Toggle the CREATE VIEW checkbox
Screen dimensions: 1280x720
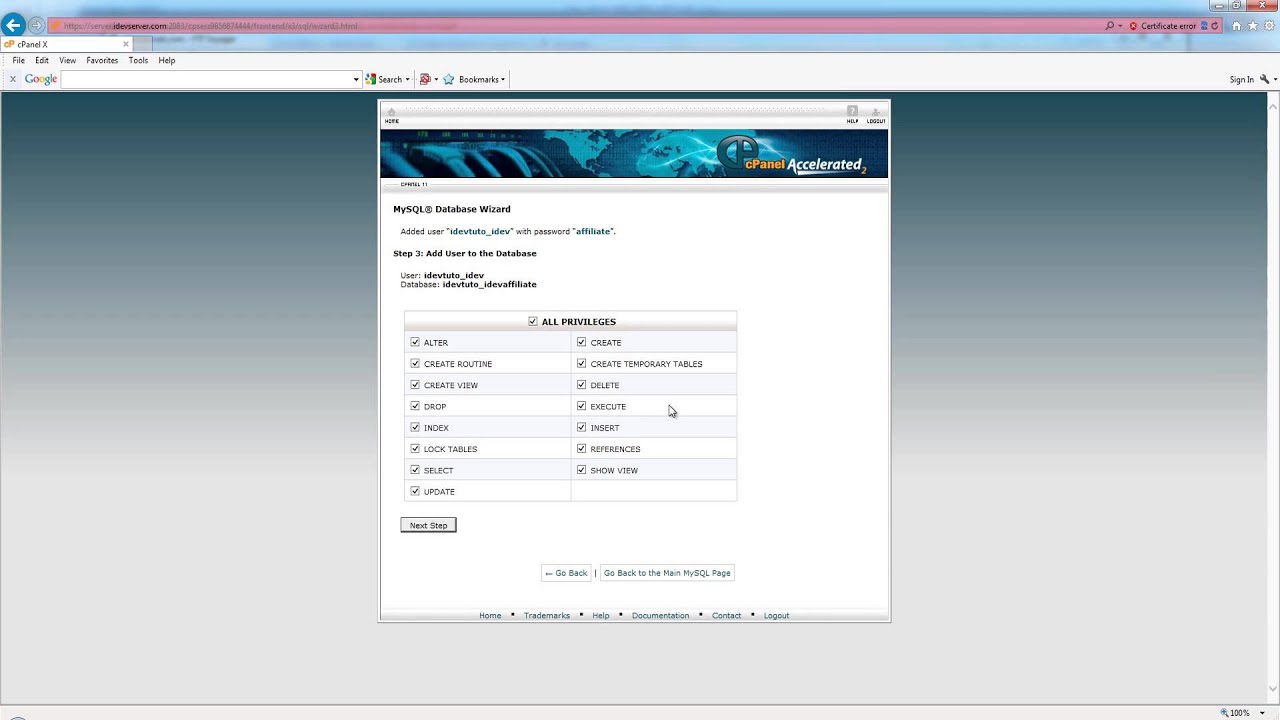tap(415, 384)
